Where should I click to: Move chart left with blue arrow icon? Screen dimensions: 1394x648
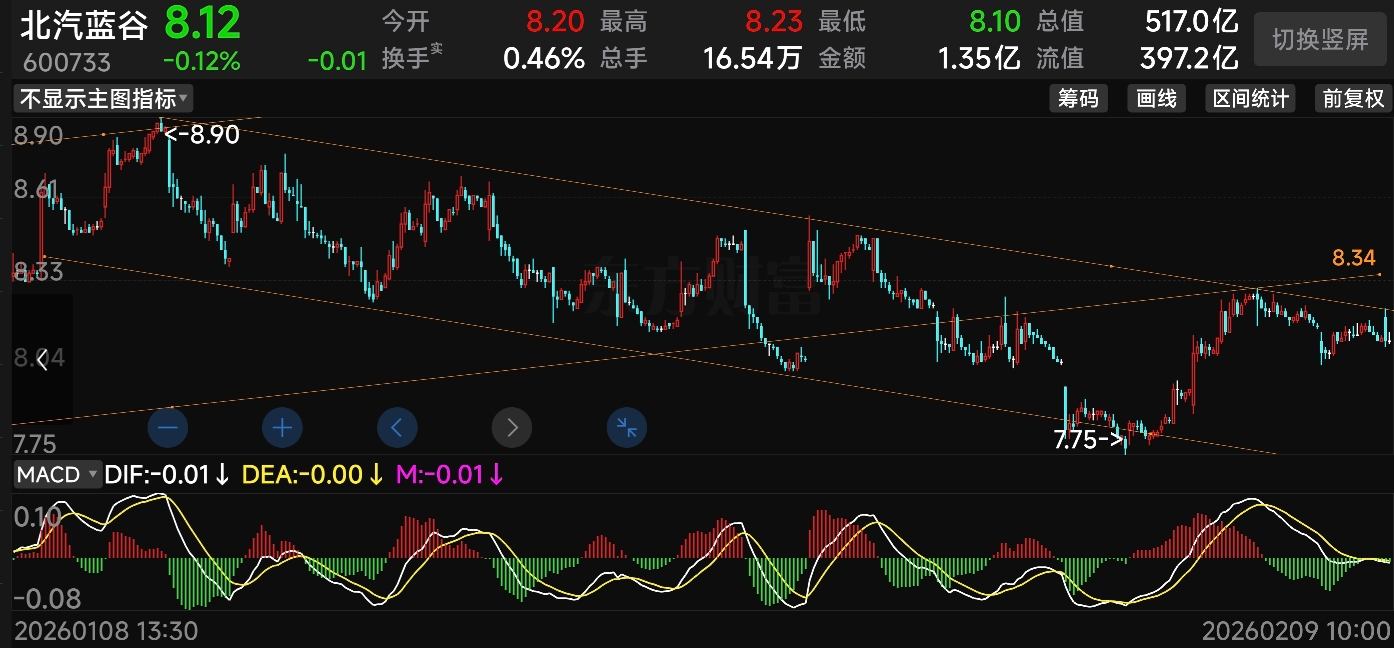click(x=397, y=428)
